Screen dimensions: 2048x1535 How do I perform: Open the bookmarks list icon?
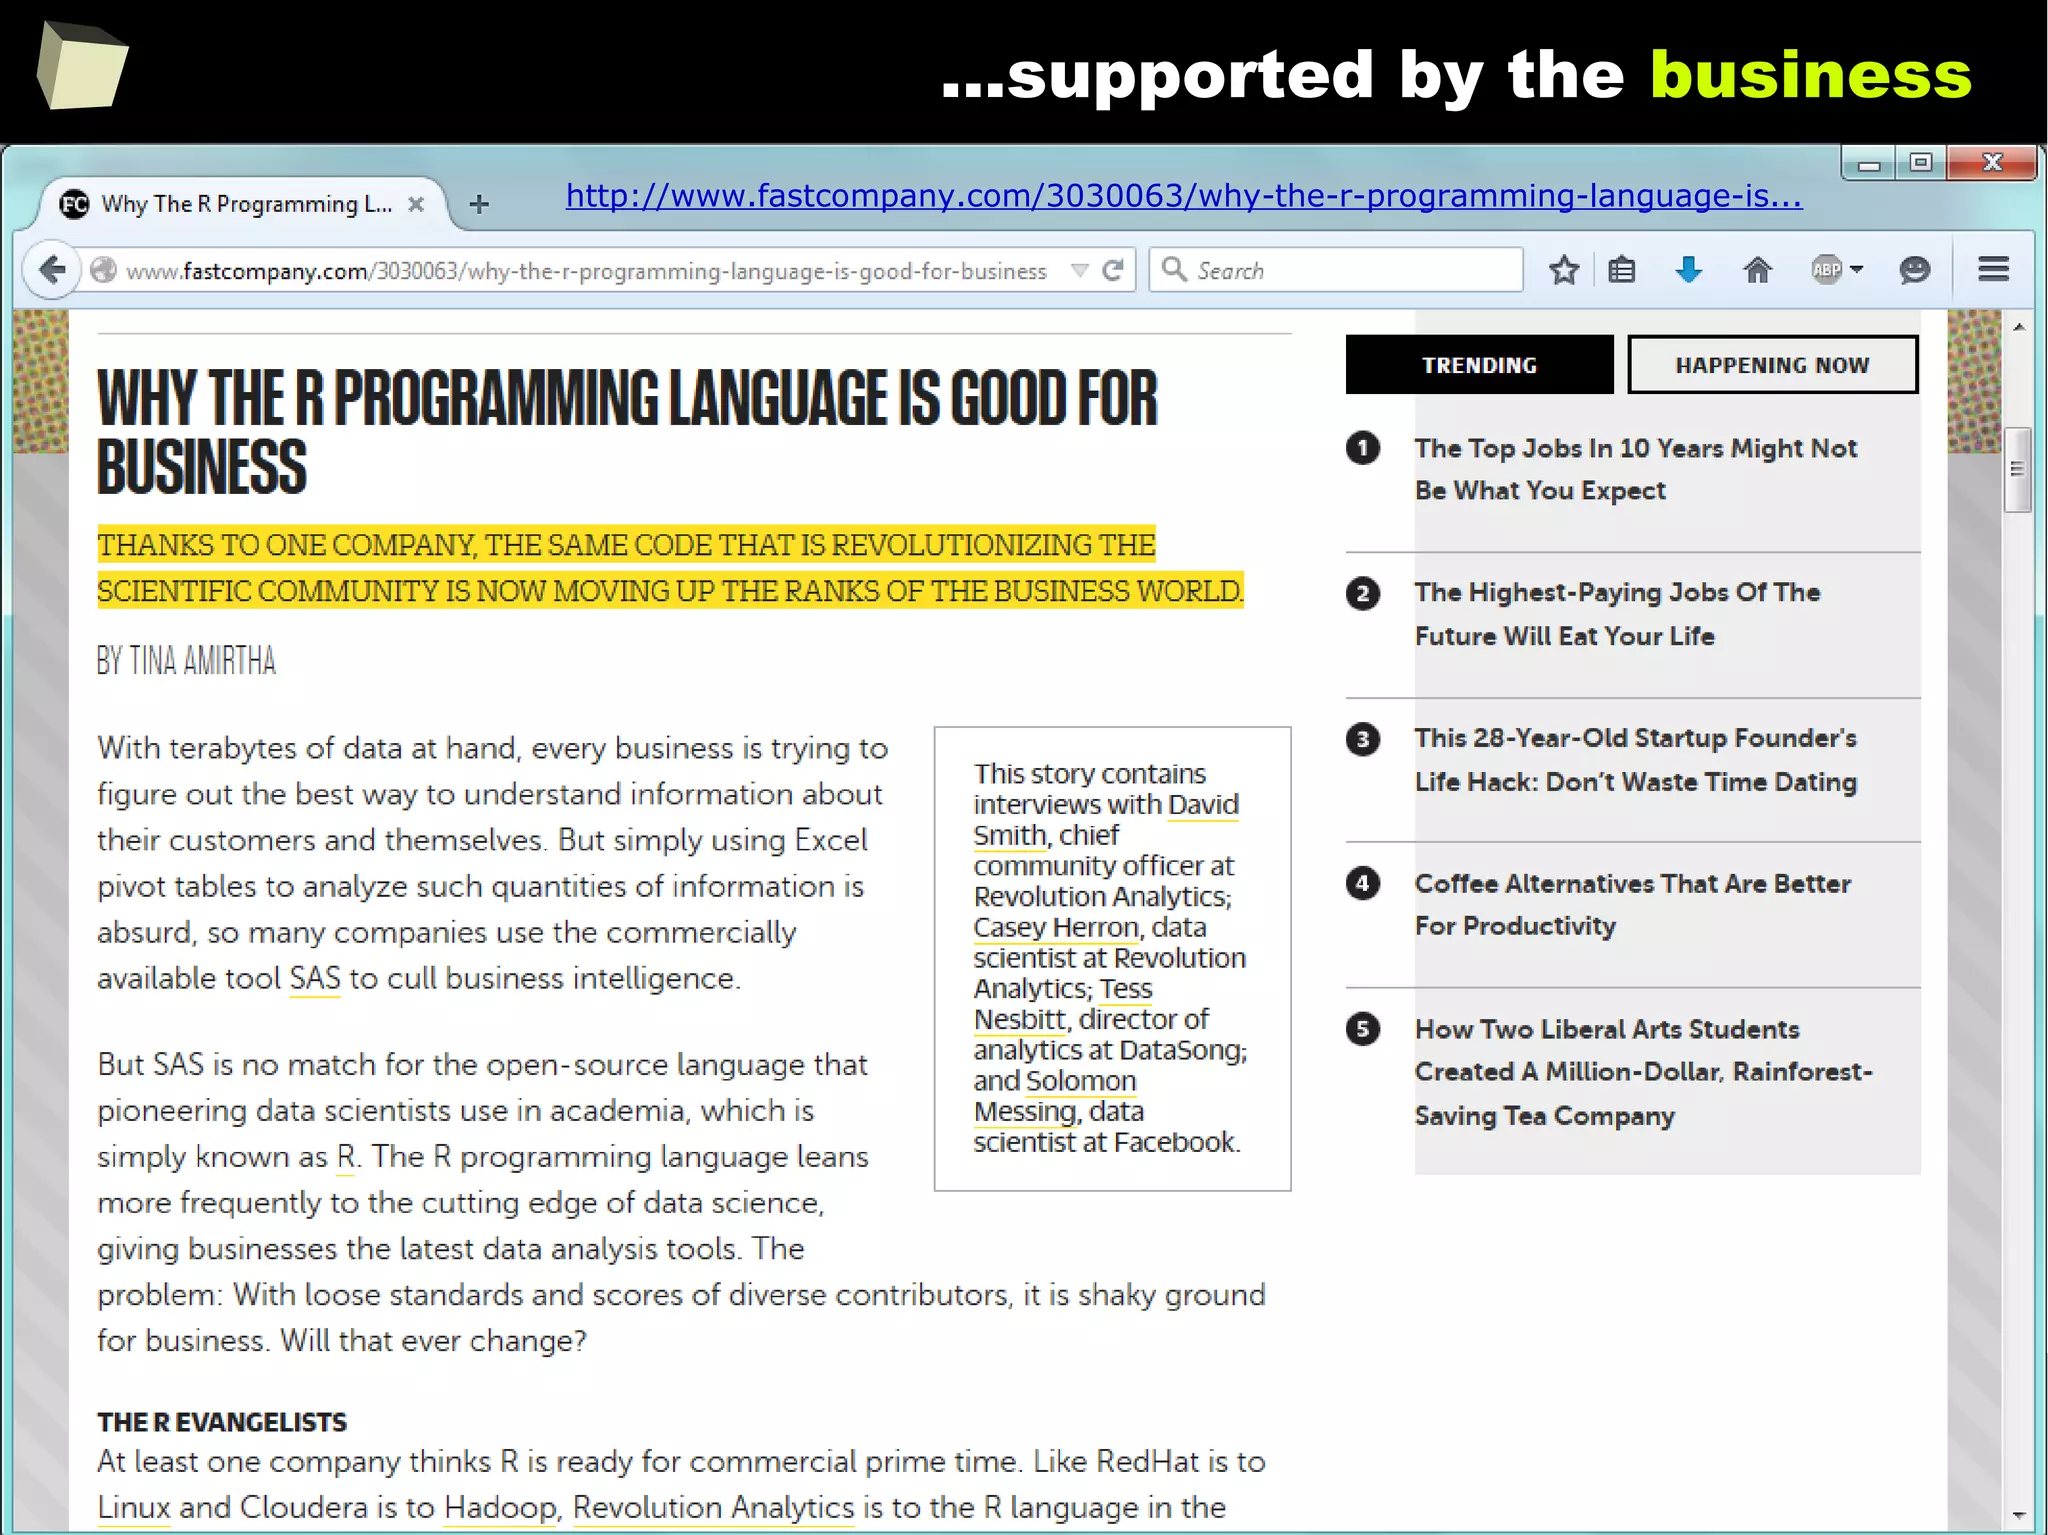[1622, 269]
